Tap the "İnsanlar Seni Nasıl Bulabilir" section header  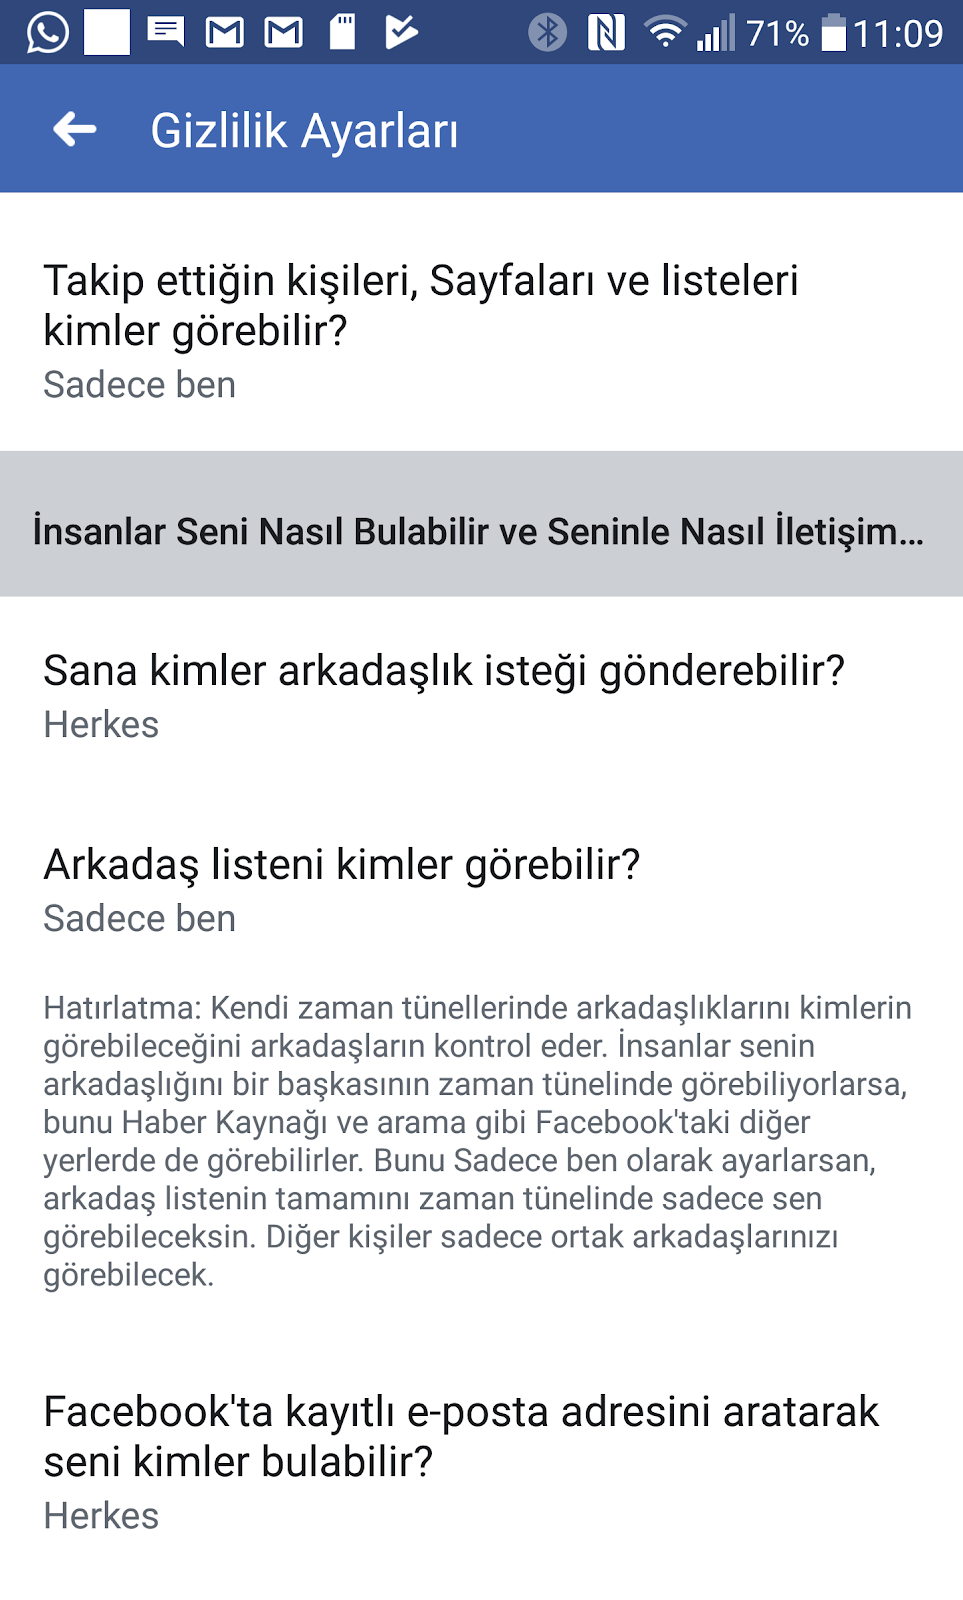[478, 531]
